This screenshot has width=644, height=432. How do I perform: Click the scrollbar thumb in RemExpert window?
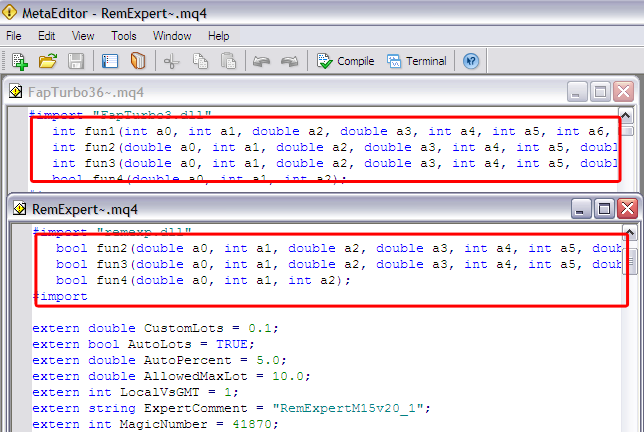click(630, 261)
